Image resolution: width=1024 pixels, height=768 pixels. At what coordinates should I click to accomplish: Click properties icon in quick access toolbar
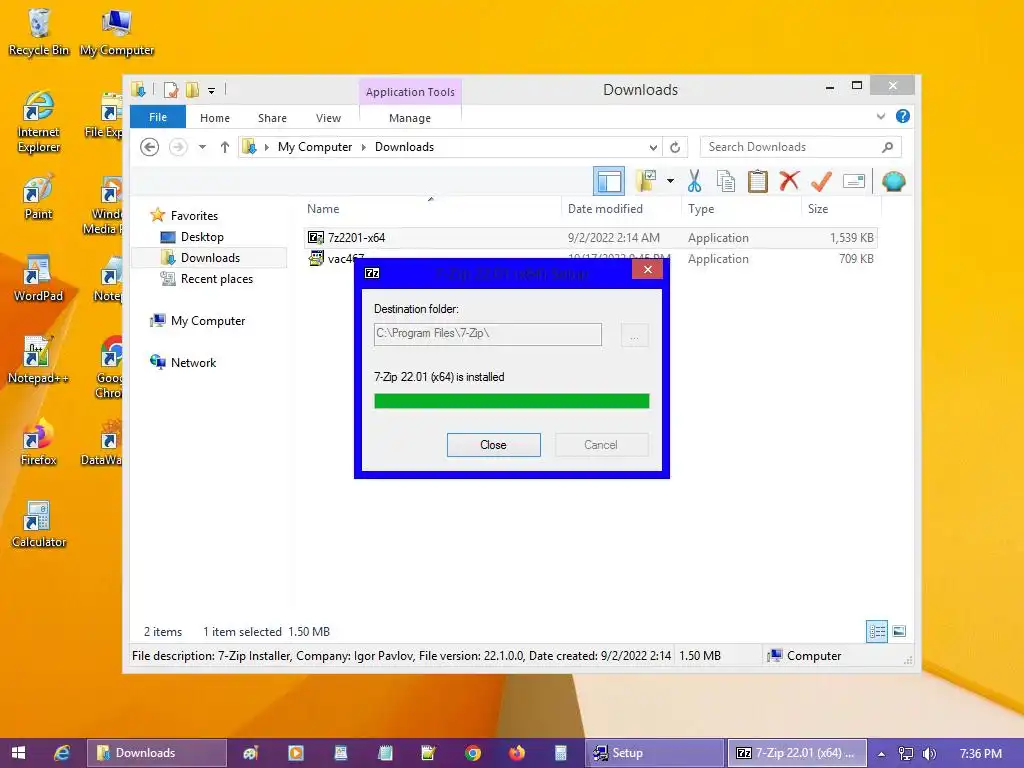171,89
